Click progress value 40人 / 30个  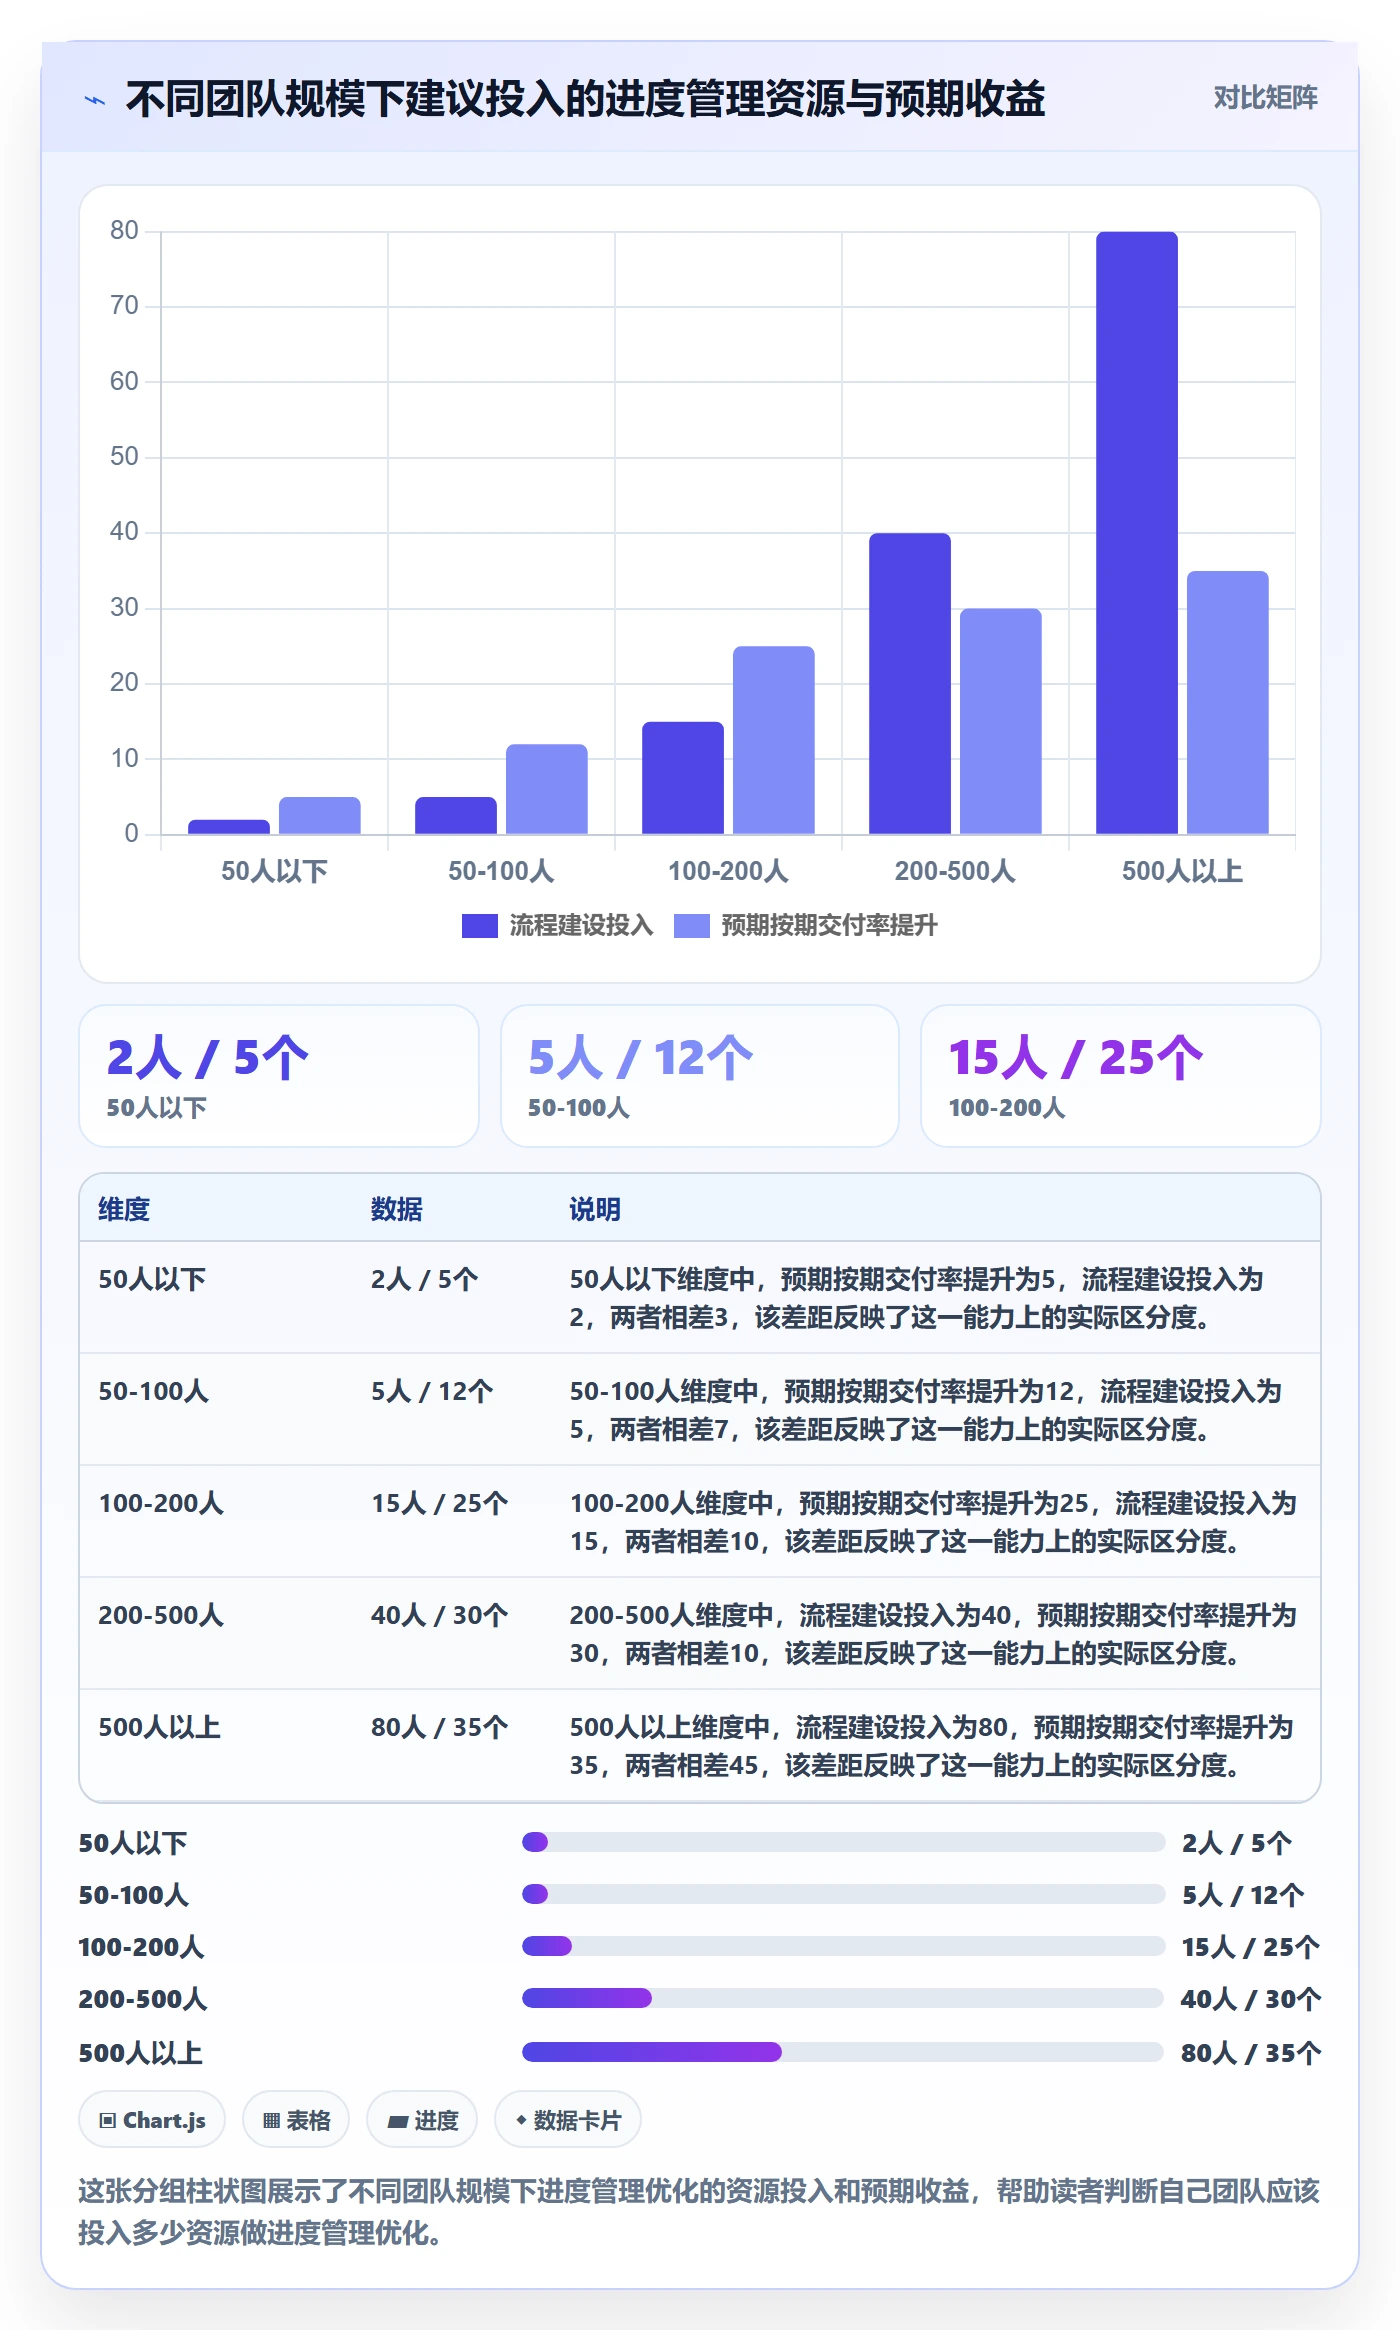1251,1999
